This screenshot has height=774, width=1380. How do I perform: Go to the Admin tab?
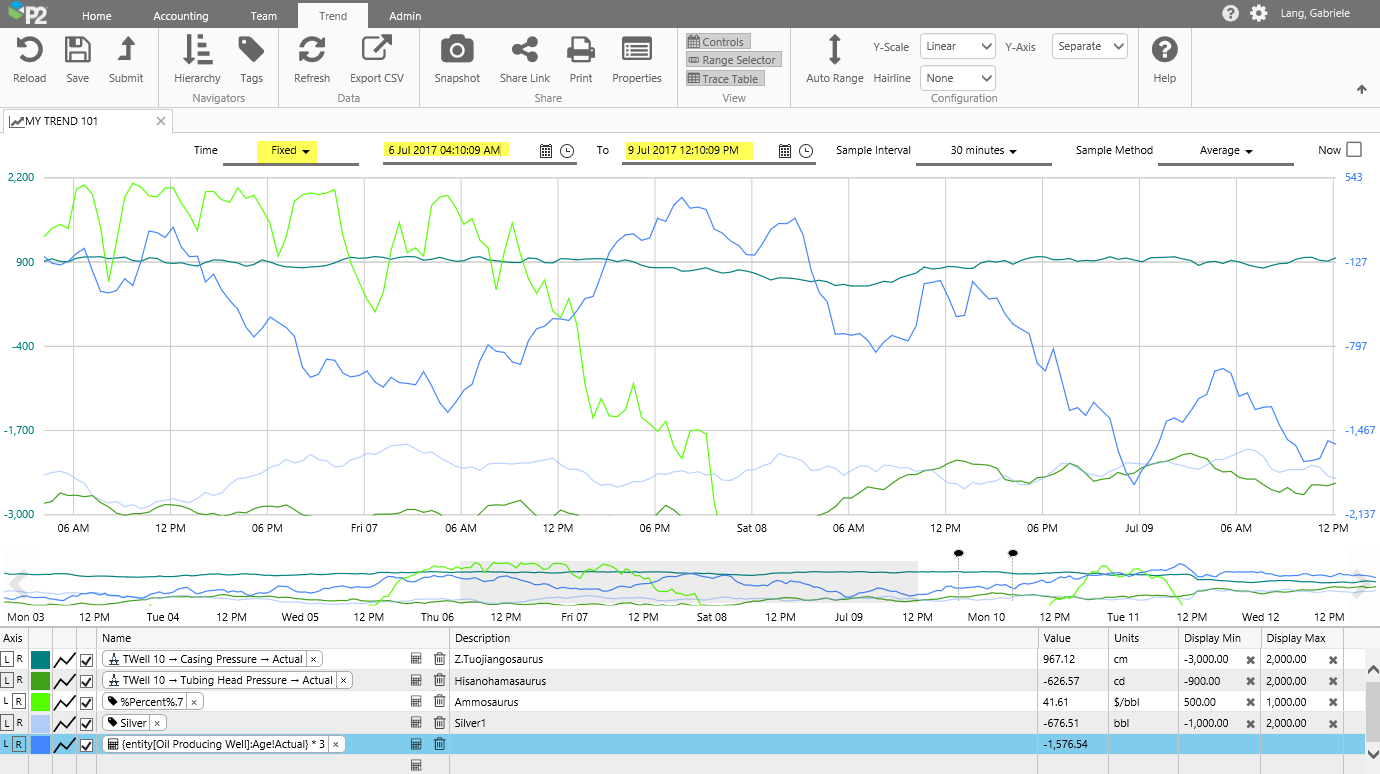405,16
